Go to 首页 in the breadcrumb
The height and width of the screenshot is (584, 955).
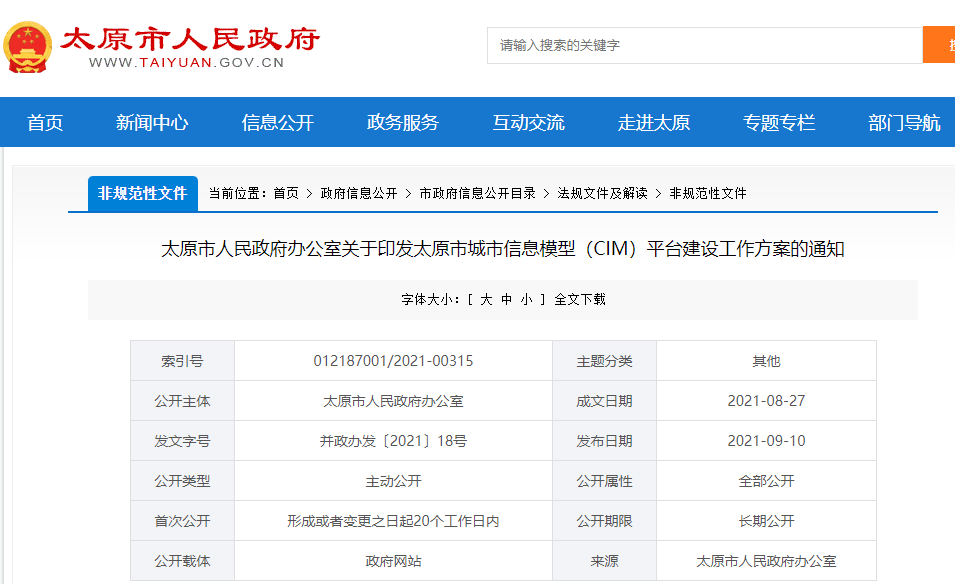click(x=286, y=194)
